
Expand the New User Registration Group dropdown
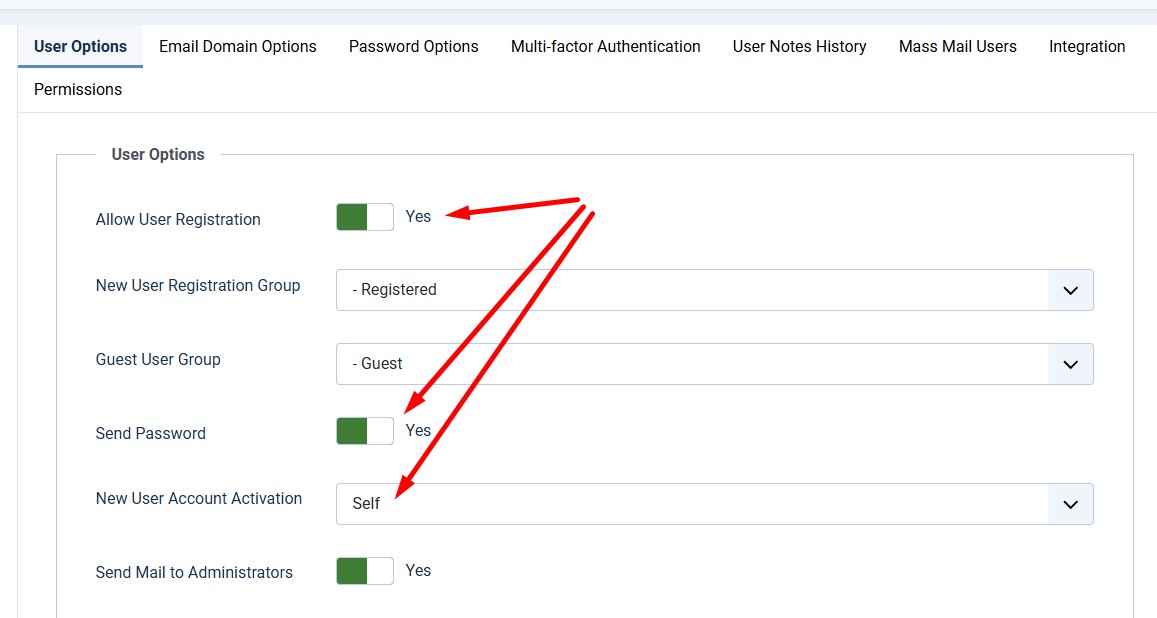714,290
